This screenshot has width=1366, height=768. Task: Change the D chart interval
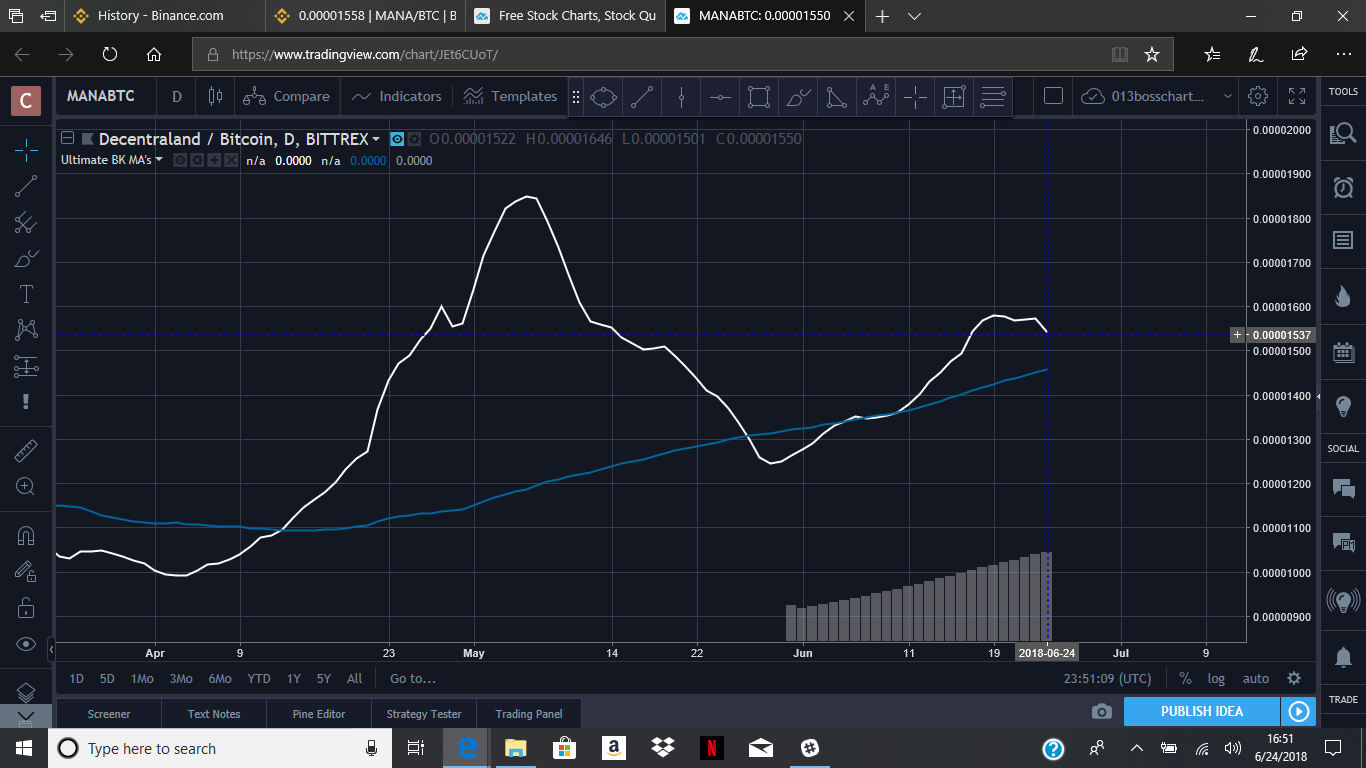177,96
